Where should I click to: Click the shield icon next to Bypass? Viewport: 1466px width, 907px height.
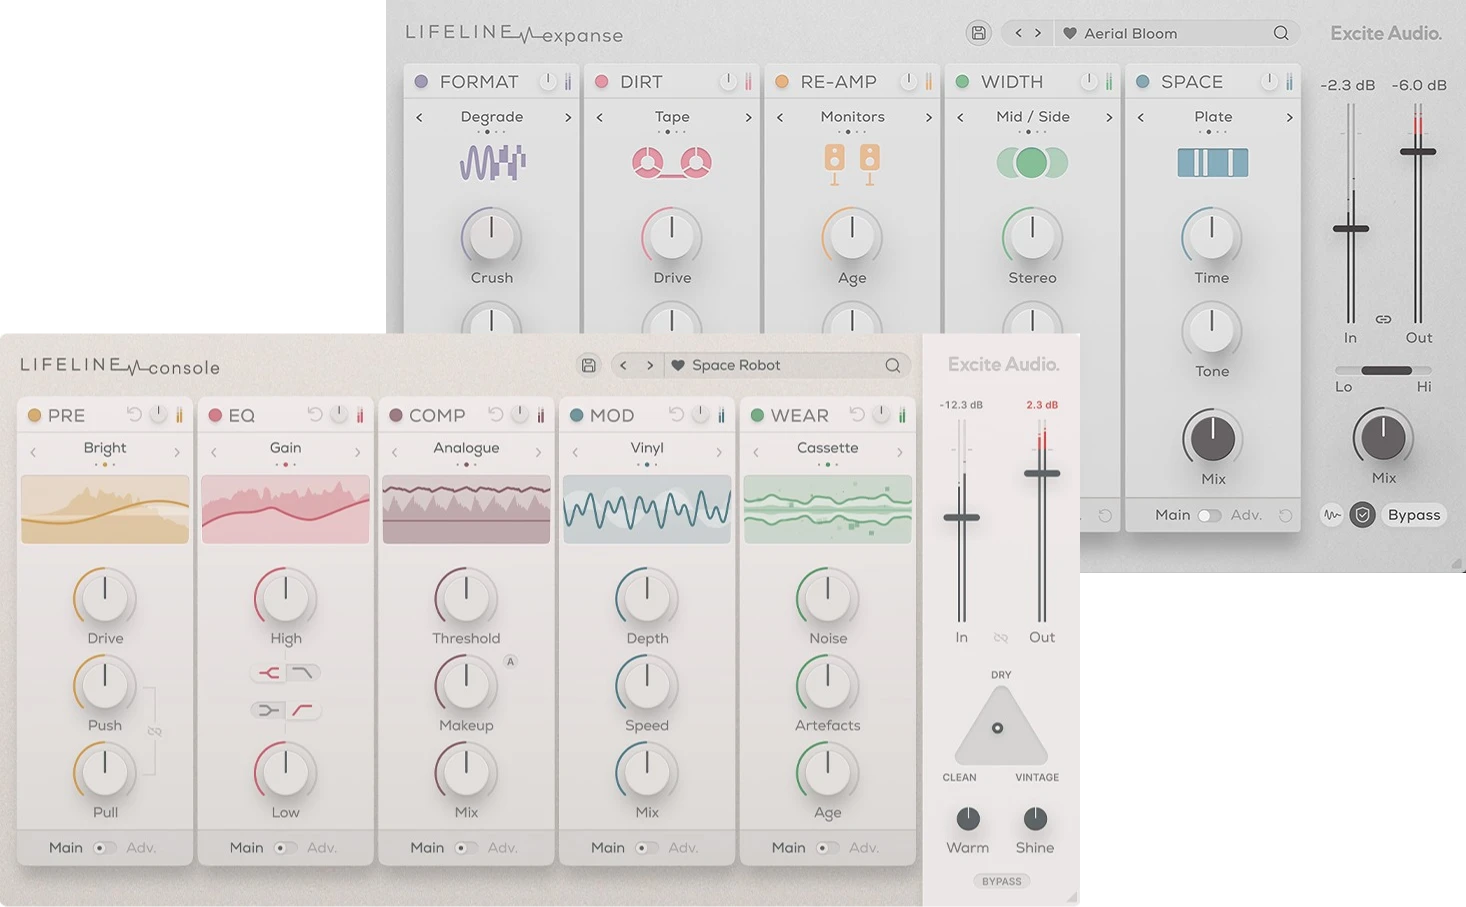coord(1362,515)
